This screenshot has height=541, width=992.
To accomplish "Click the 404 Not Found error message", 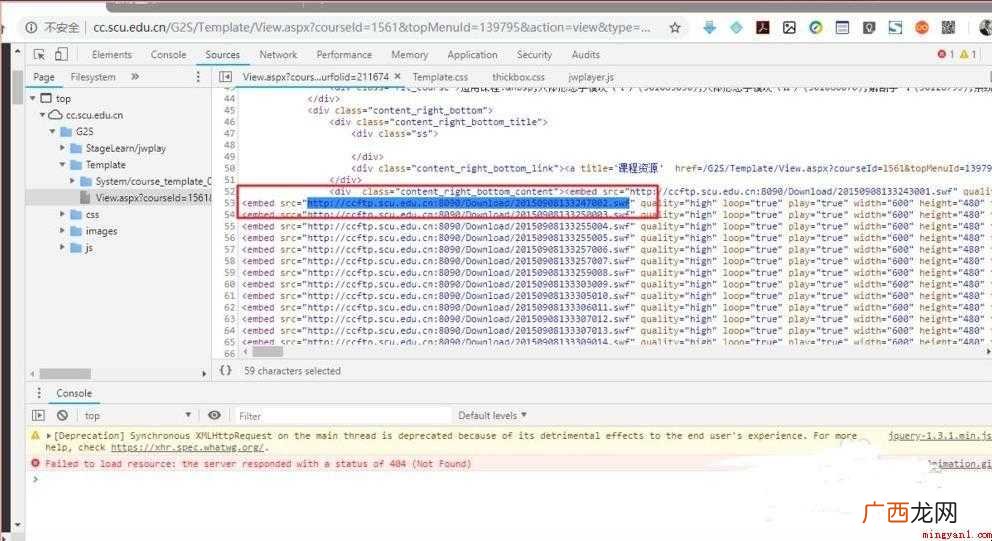I will [258, 464].
